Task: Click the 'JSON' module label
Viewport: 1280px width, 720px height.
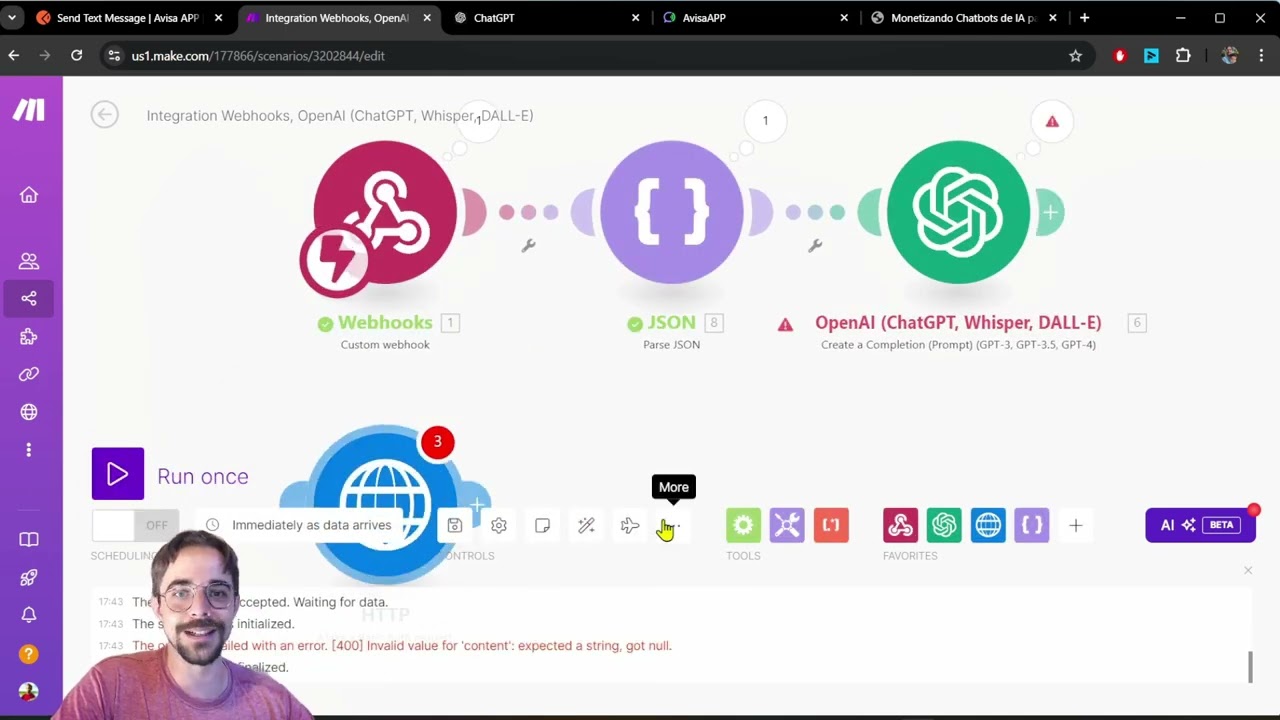Action: pyautogui.click(x=671, y=322)
